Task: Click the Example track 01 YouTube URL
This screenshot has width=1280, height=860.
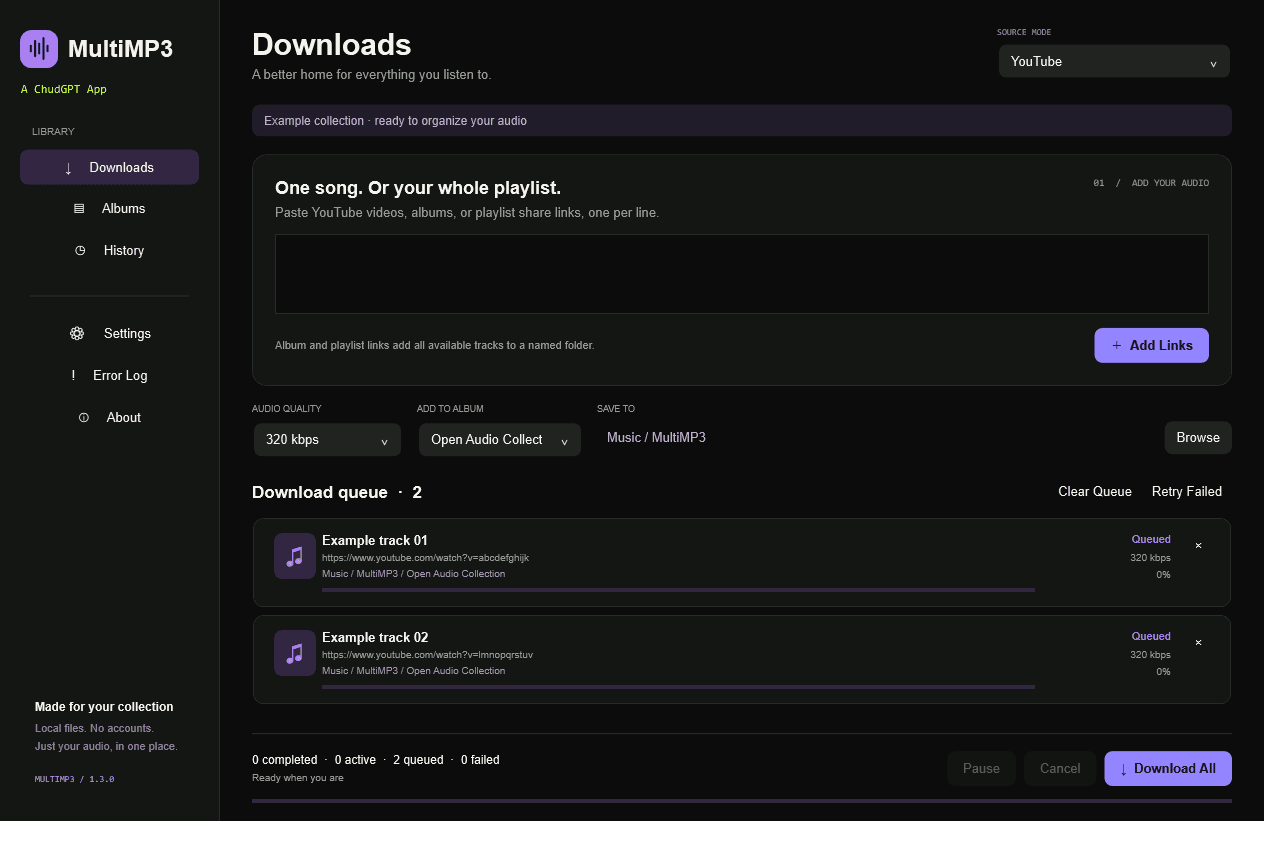Action: 425,558
